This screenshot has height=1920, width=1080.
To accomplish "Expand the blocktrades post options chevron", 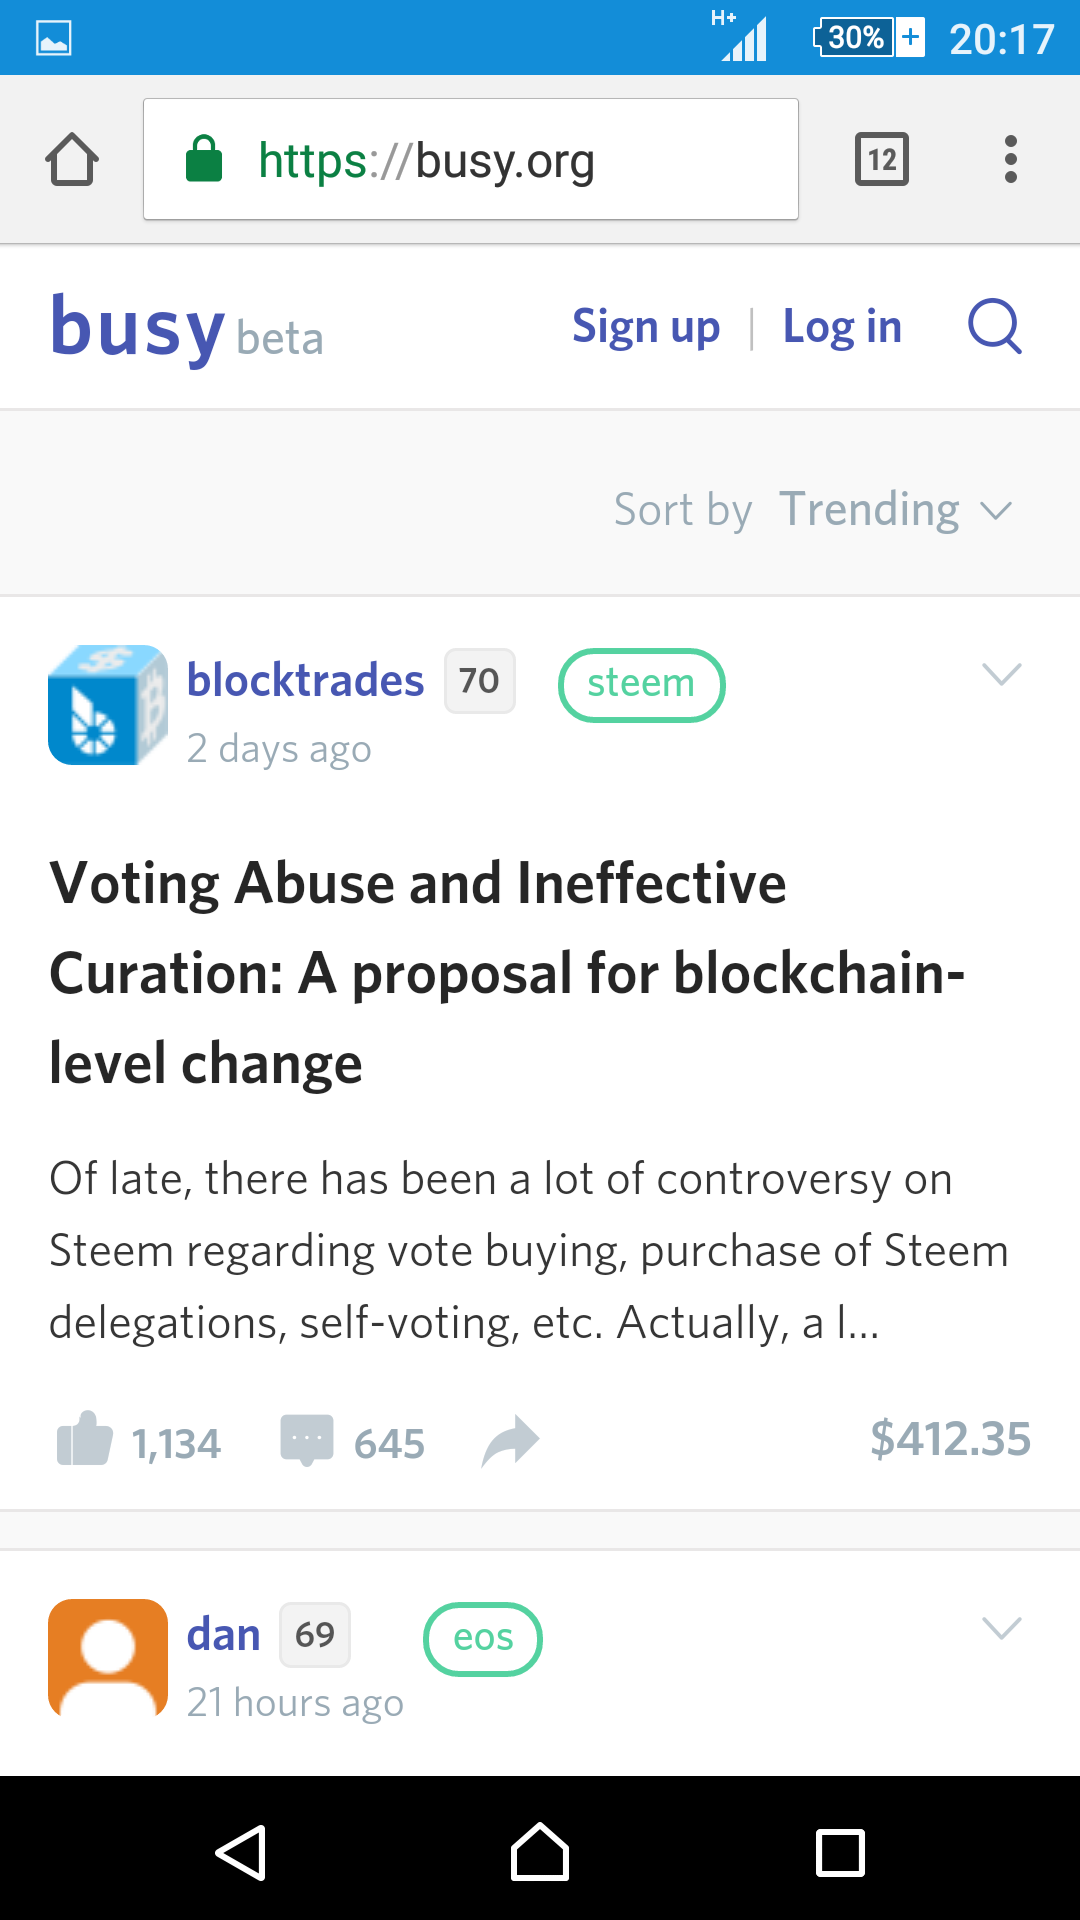I will tap(1001, 674).
